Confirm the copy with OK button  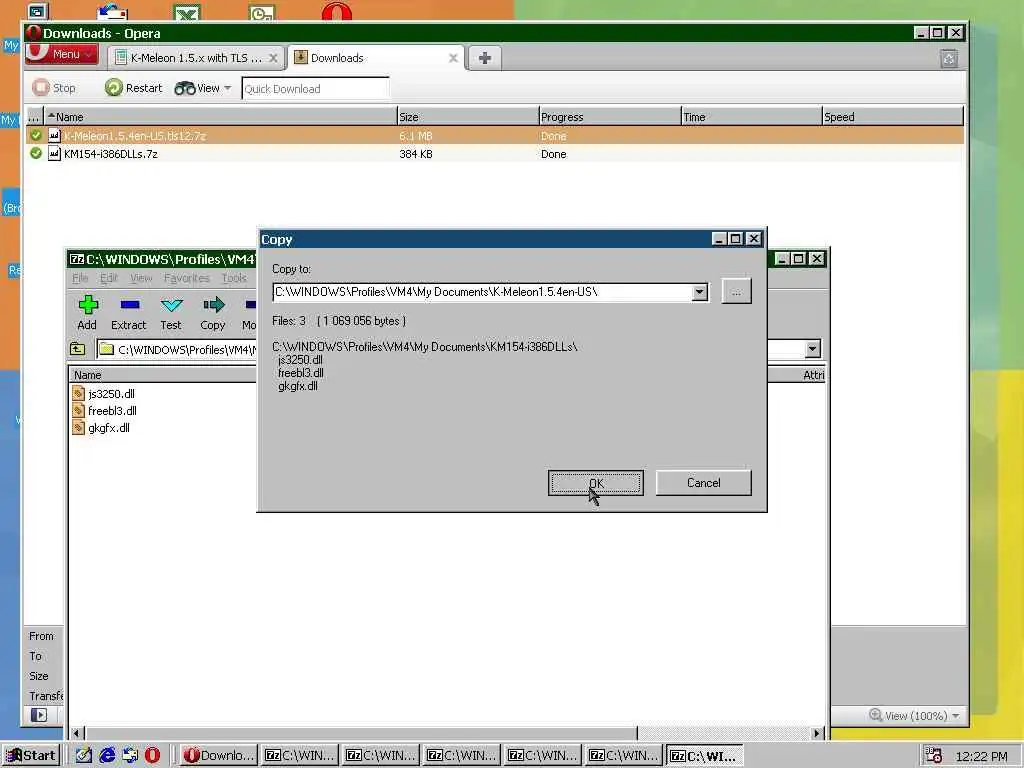coord(596,483)
